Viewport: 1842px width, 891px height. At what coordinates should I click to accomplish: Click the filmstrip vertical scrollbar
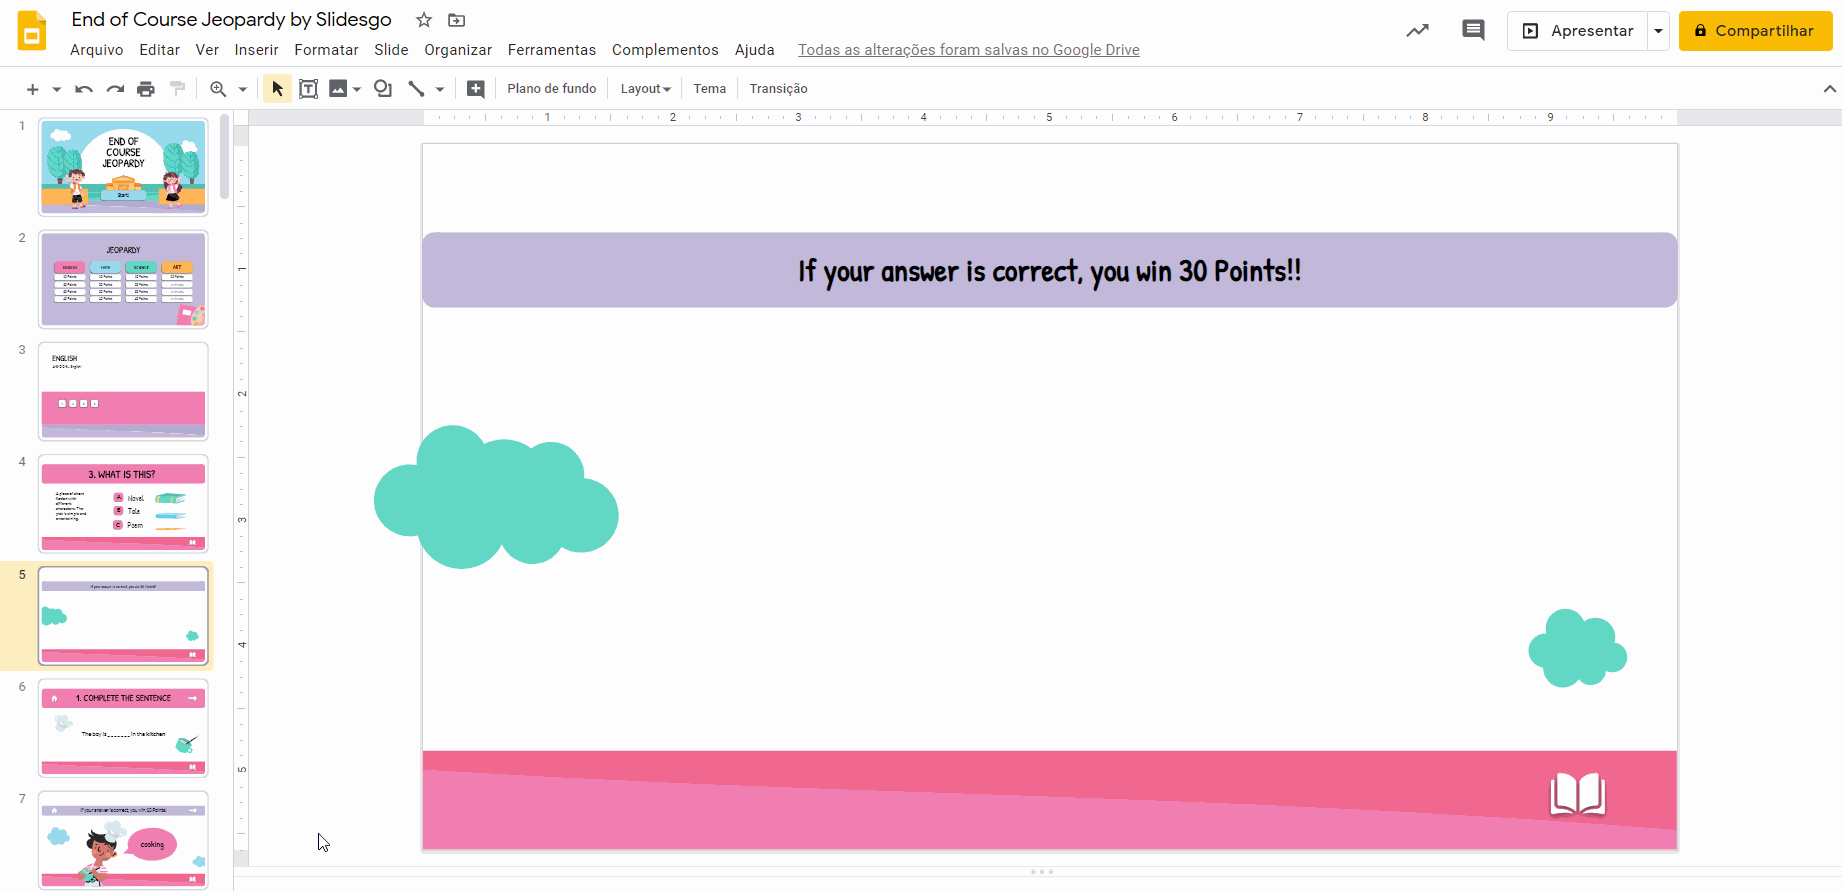click(224, 157)
